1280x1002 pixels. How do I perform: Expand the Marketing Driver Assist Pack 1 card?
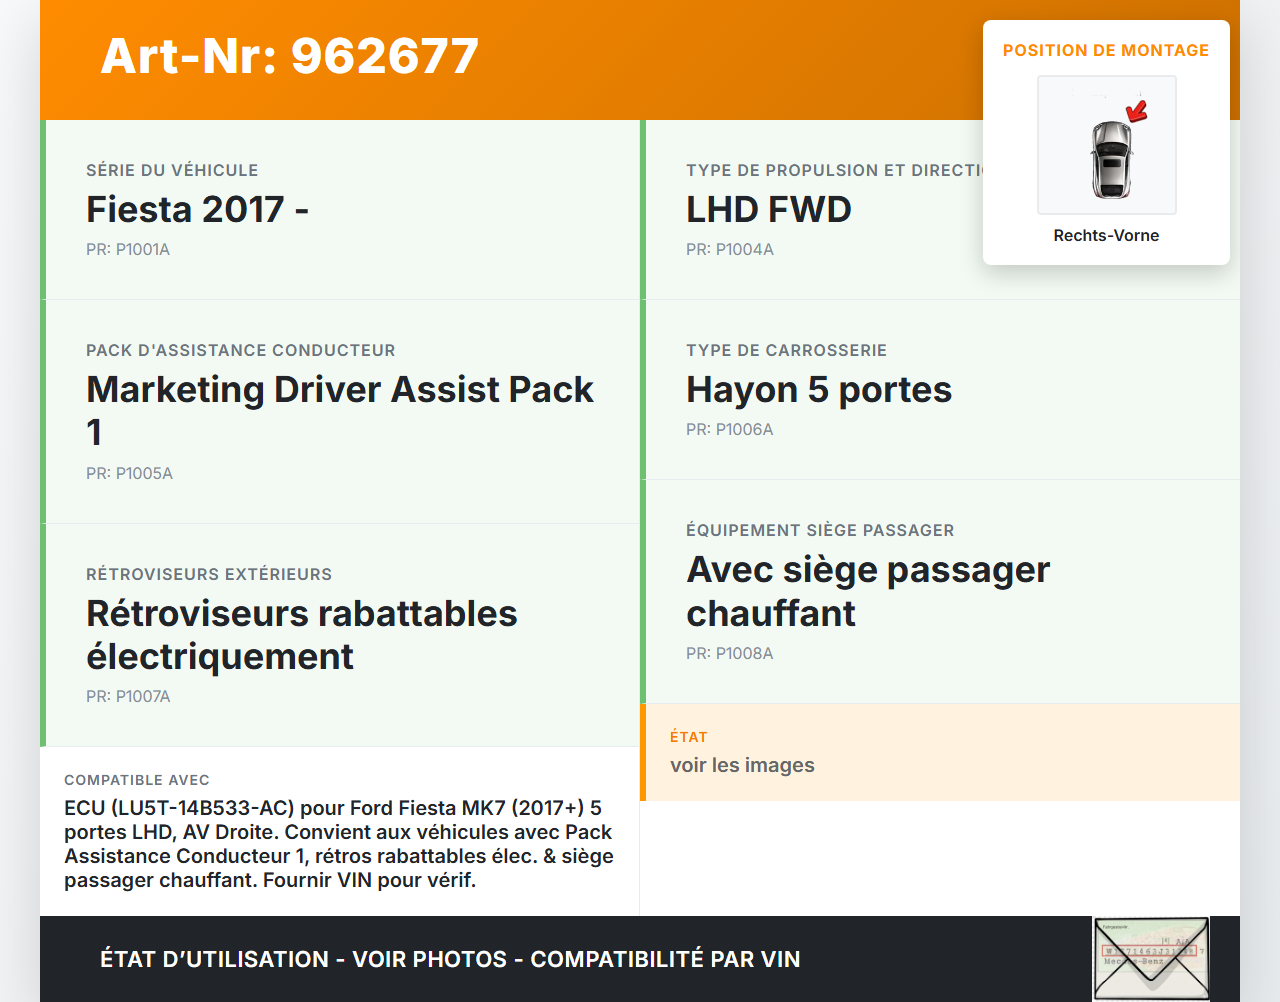340,410
